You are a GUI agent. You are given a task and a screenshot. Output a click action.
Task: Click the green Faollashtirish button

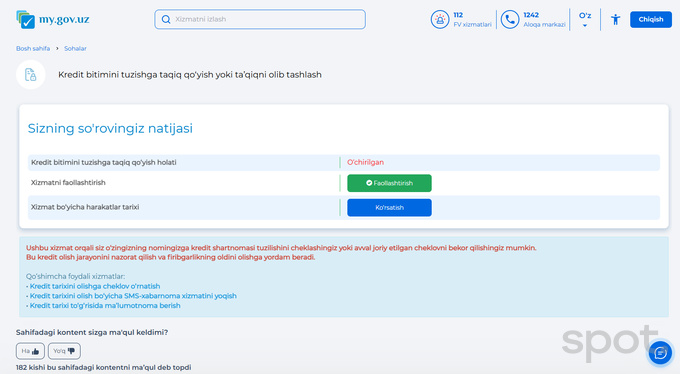(x=389, y=183)
